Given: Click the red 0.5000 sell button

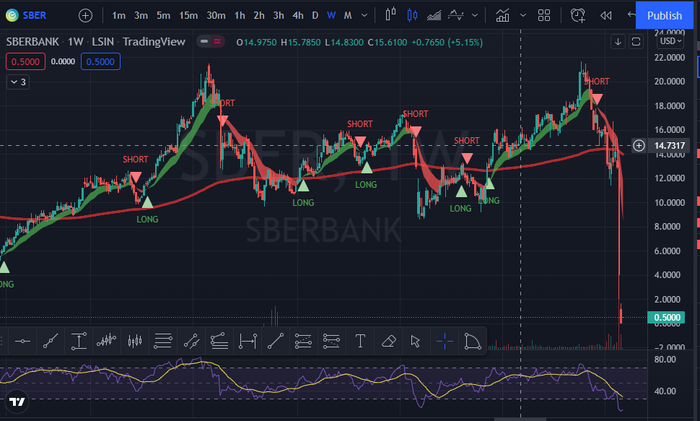Looking at the screenshot, I should point(25,62).
